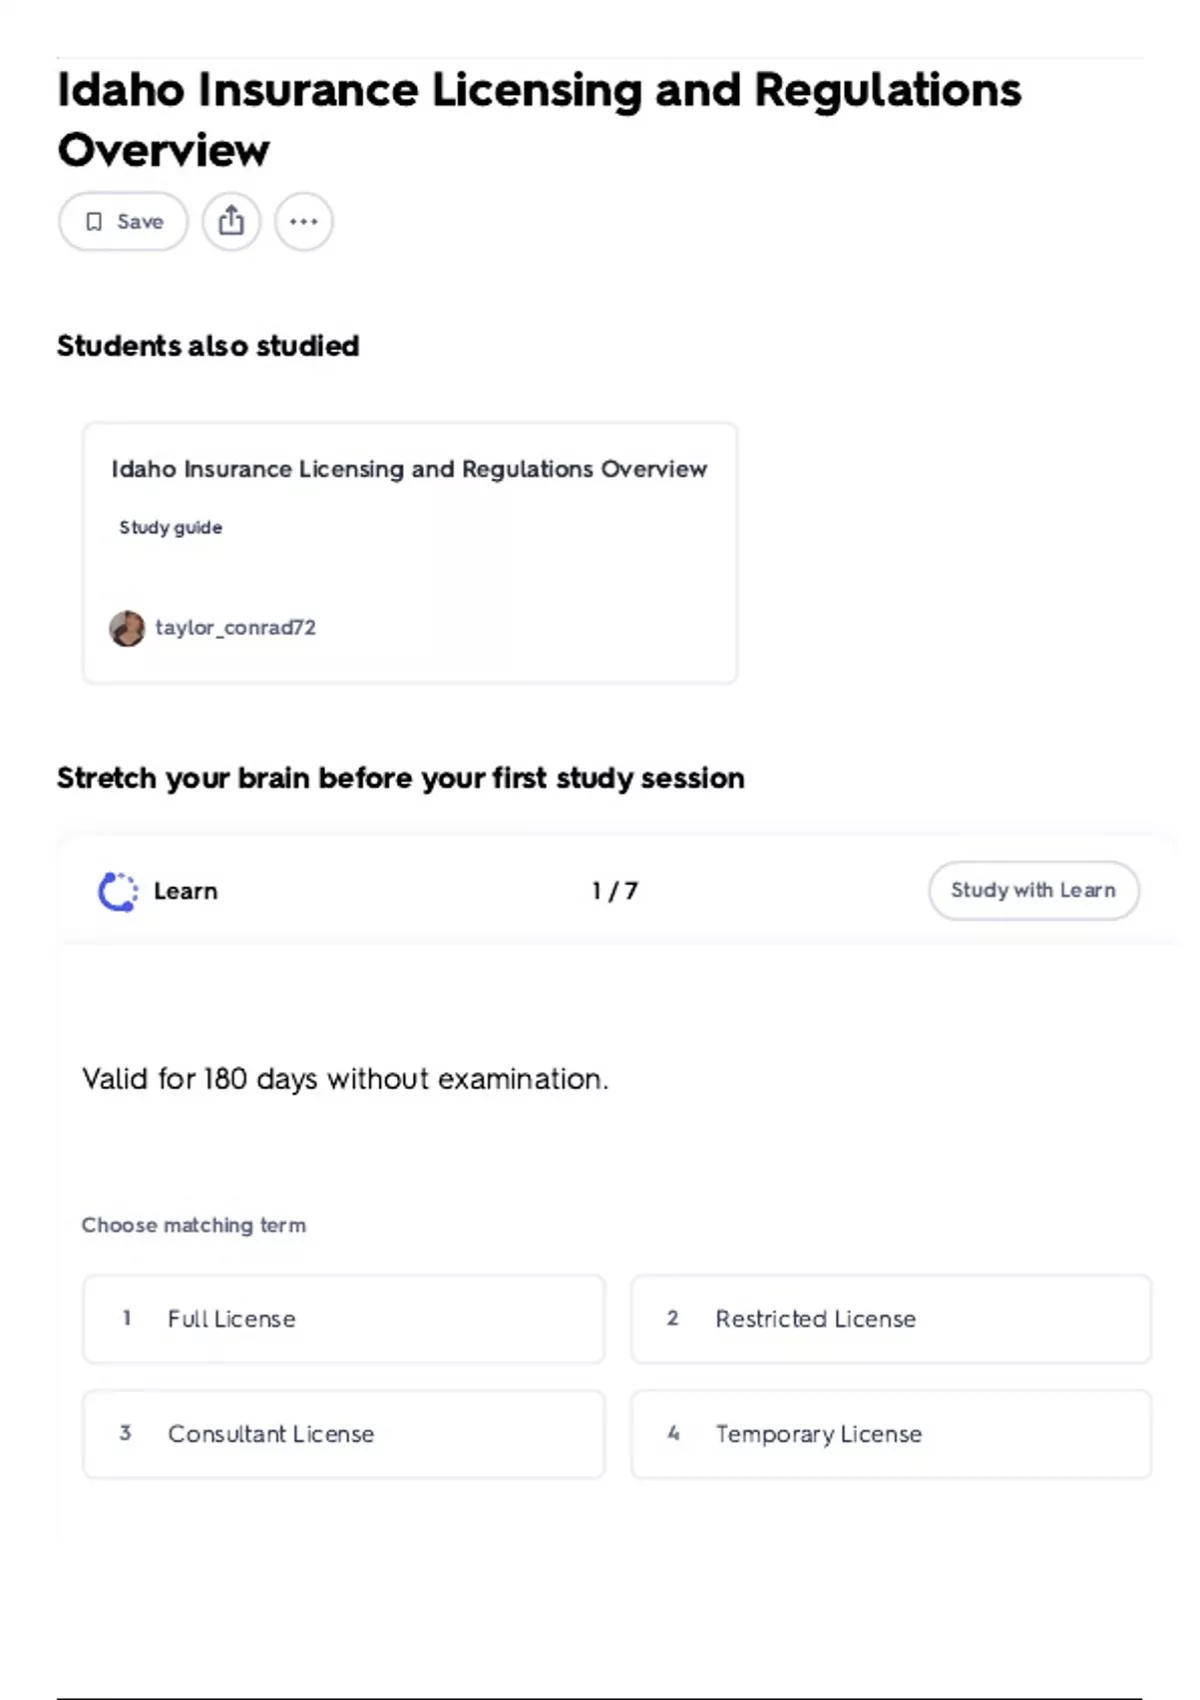Choose the Temporary License option
This screenshot has height=1700, width=1200.
coord(891,1433)
